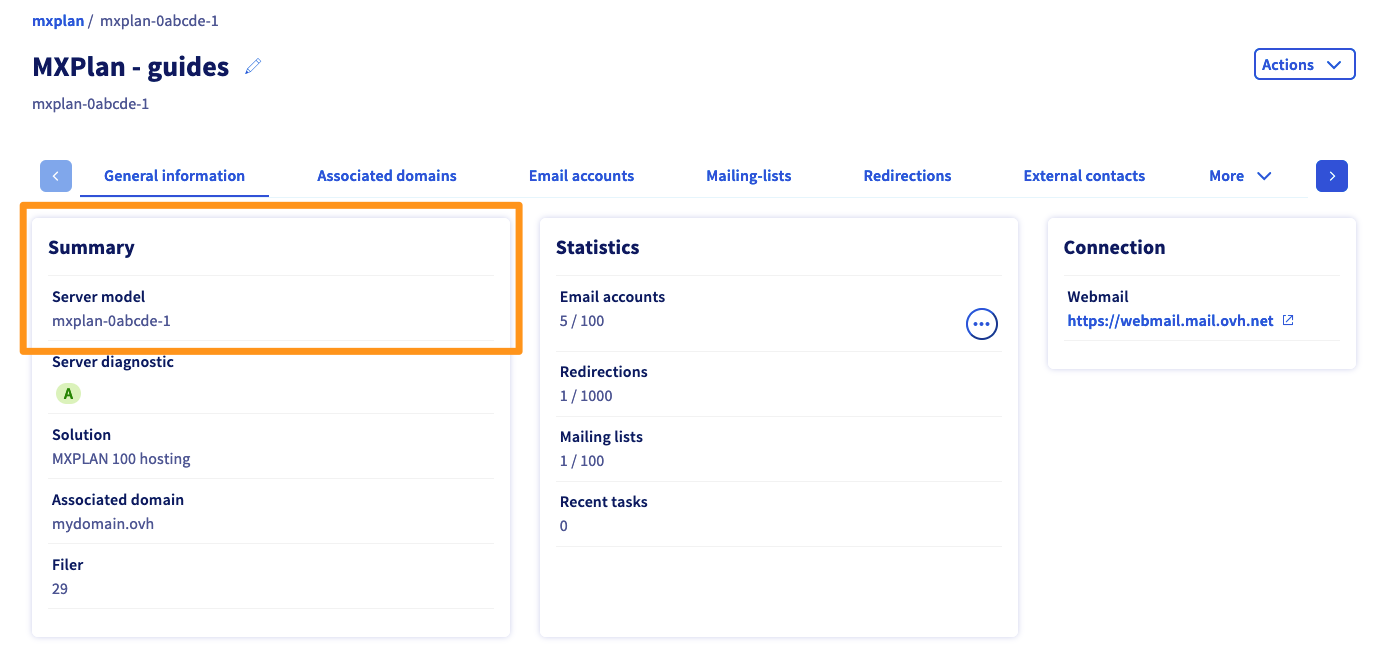The height and width of the screenshot is (669, 1381).
Task: Expand the More tab dropdown
Action: pos(1240,176)
